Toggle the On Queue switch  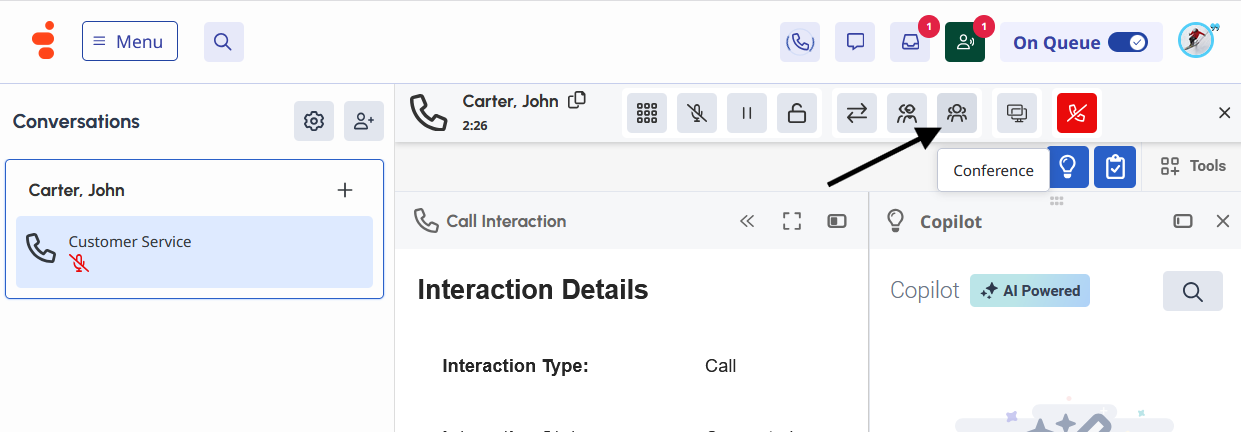pos(1127,43)
